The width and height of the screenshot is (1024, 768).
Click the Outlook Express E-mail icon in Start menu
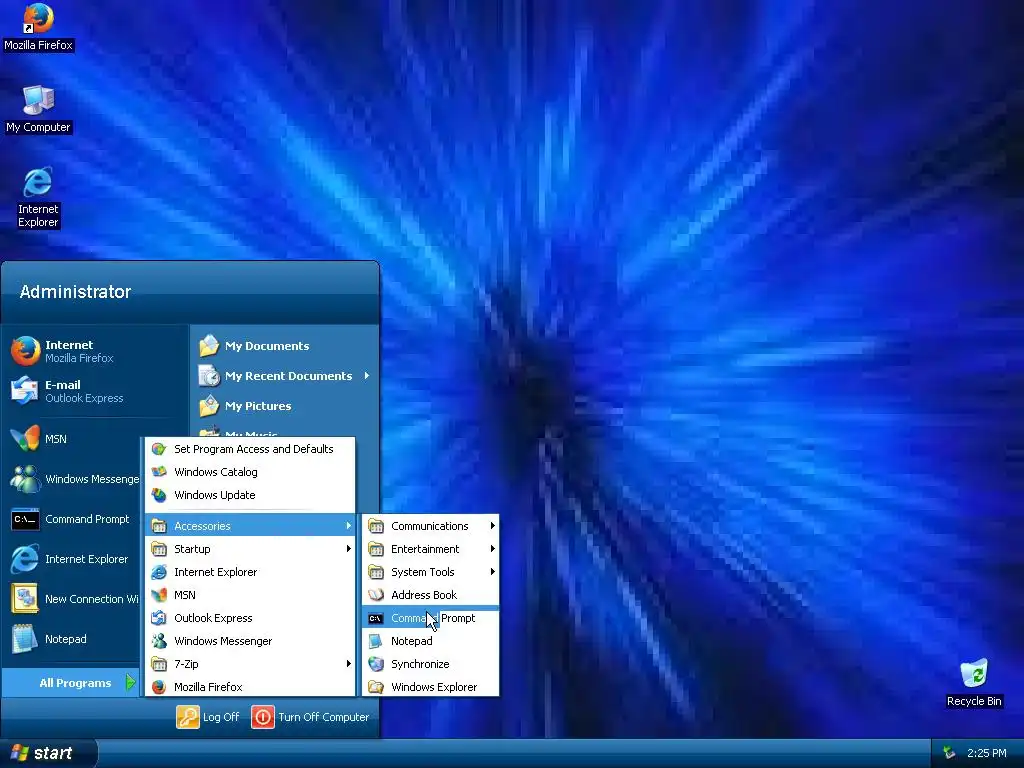(25, 391)
